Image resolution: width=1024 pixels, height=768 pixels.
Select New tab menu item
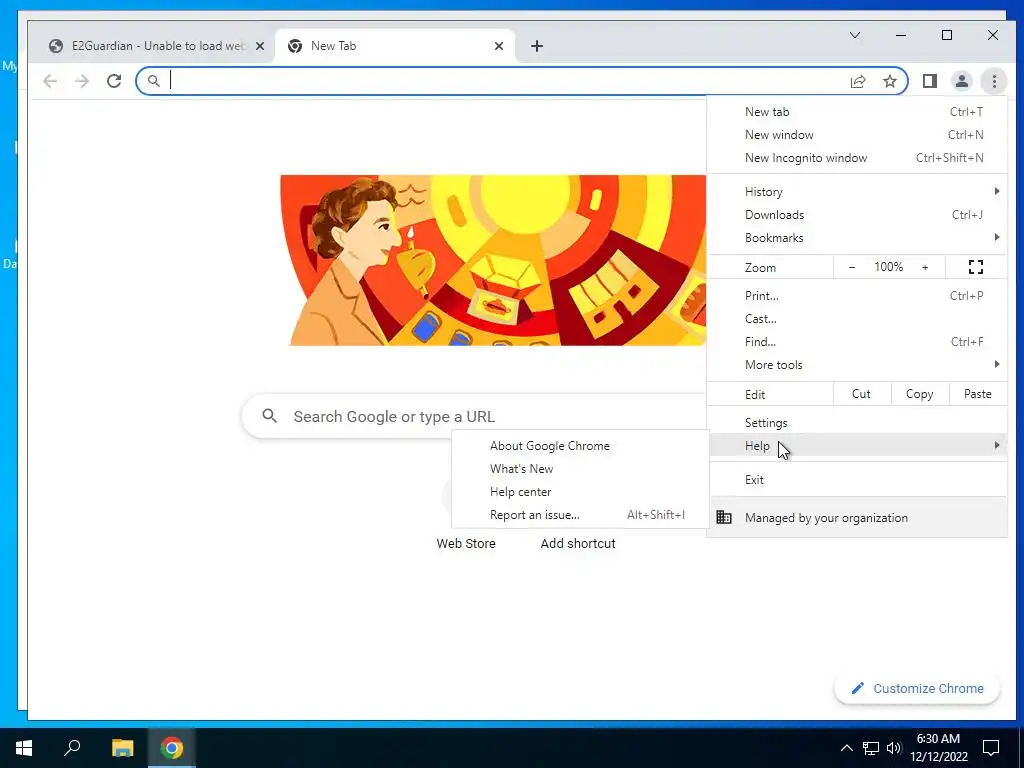click(857, 112)
